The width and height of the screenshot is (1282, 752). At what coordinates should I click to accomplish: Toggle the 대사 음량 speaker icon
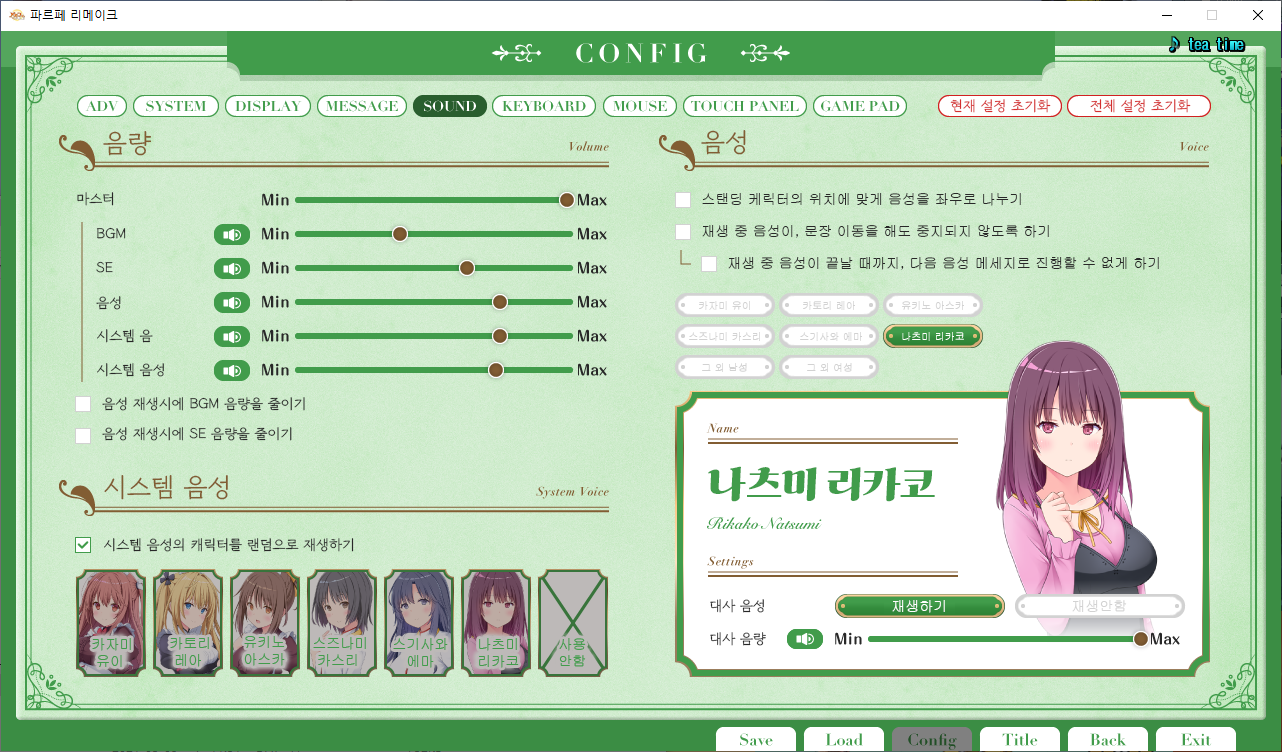tap(805, 639)
